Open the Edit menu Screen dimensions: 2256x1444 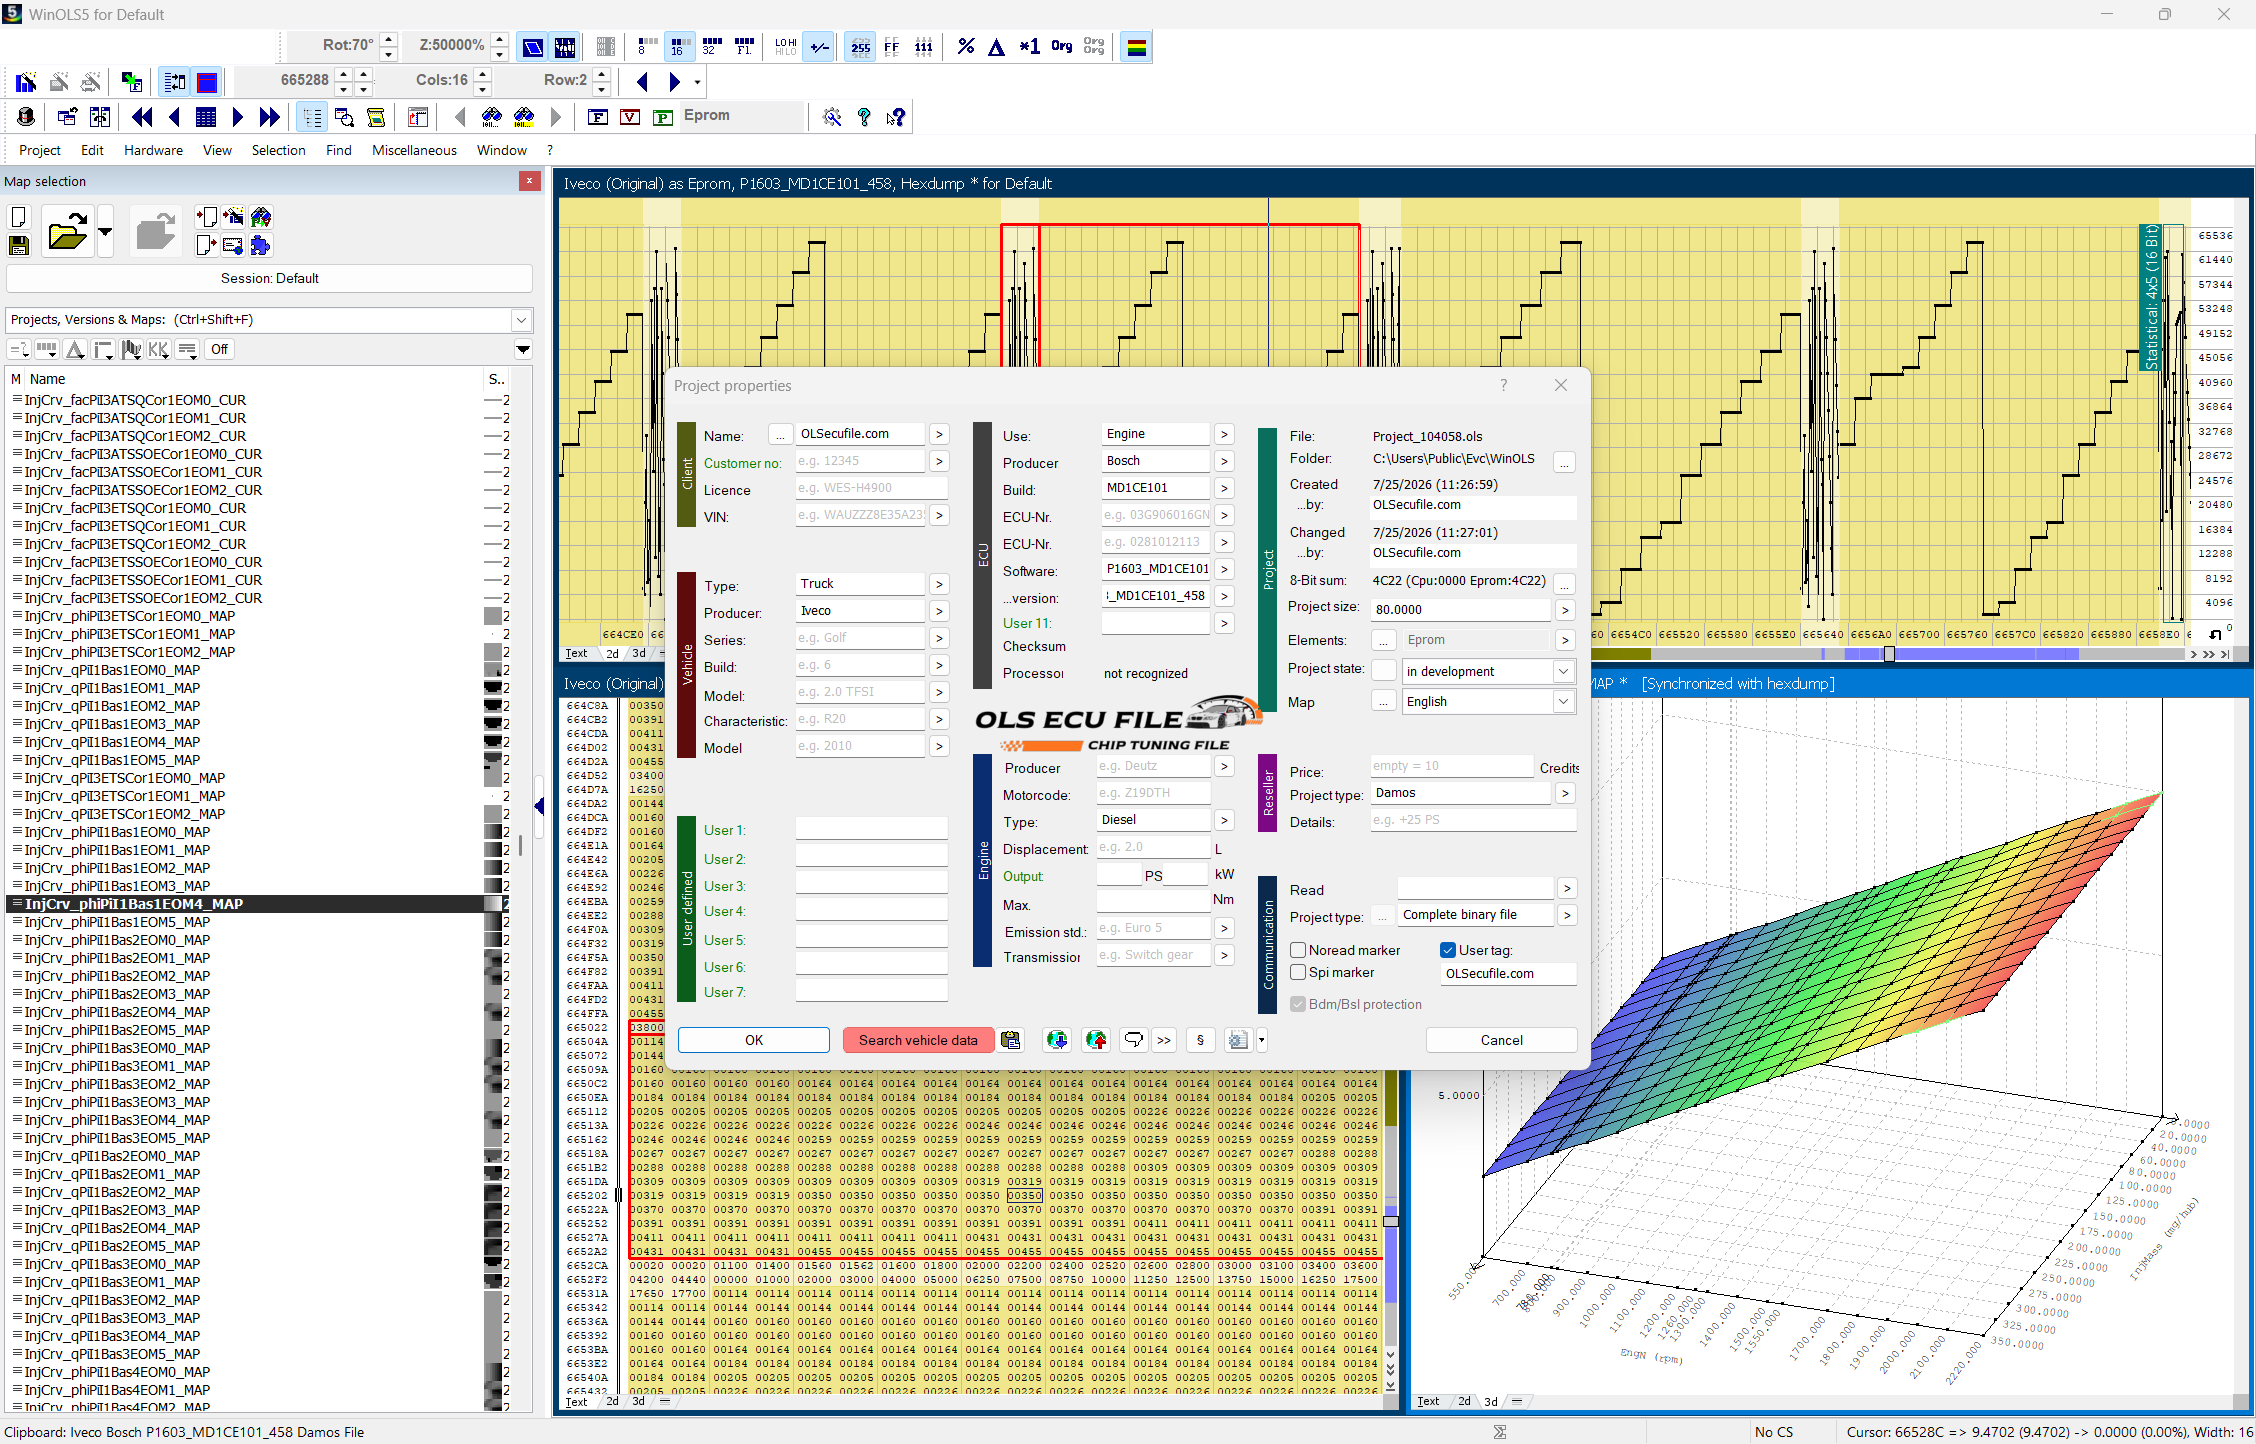[x=93, y=150]
